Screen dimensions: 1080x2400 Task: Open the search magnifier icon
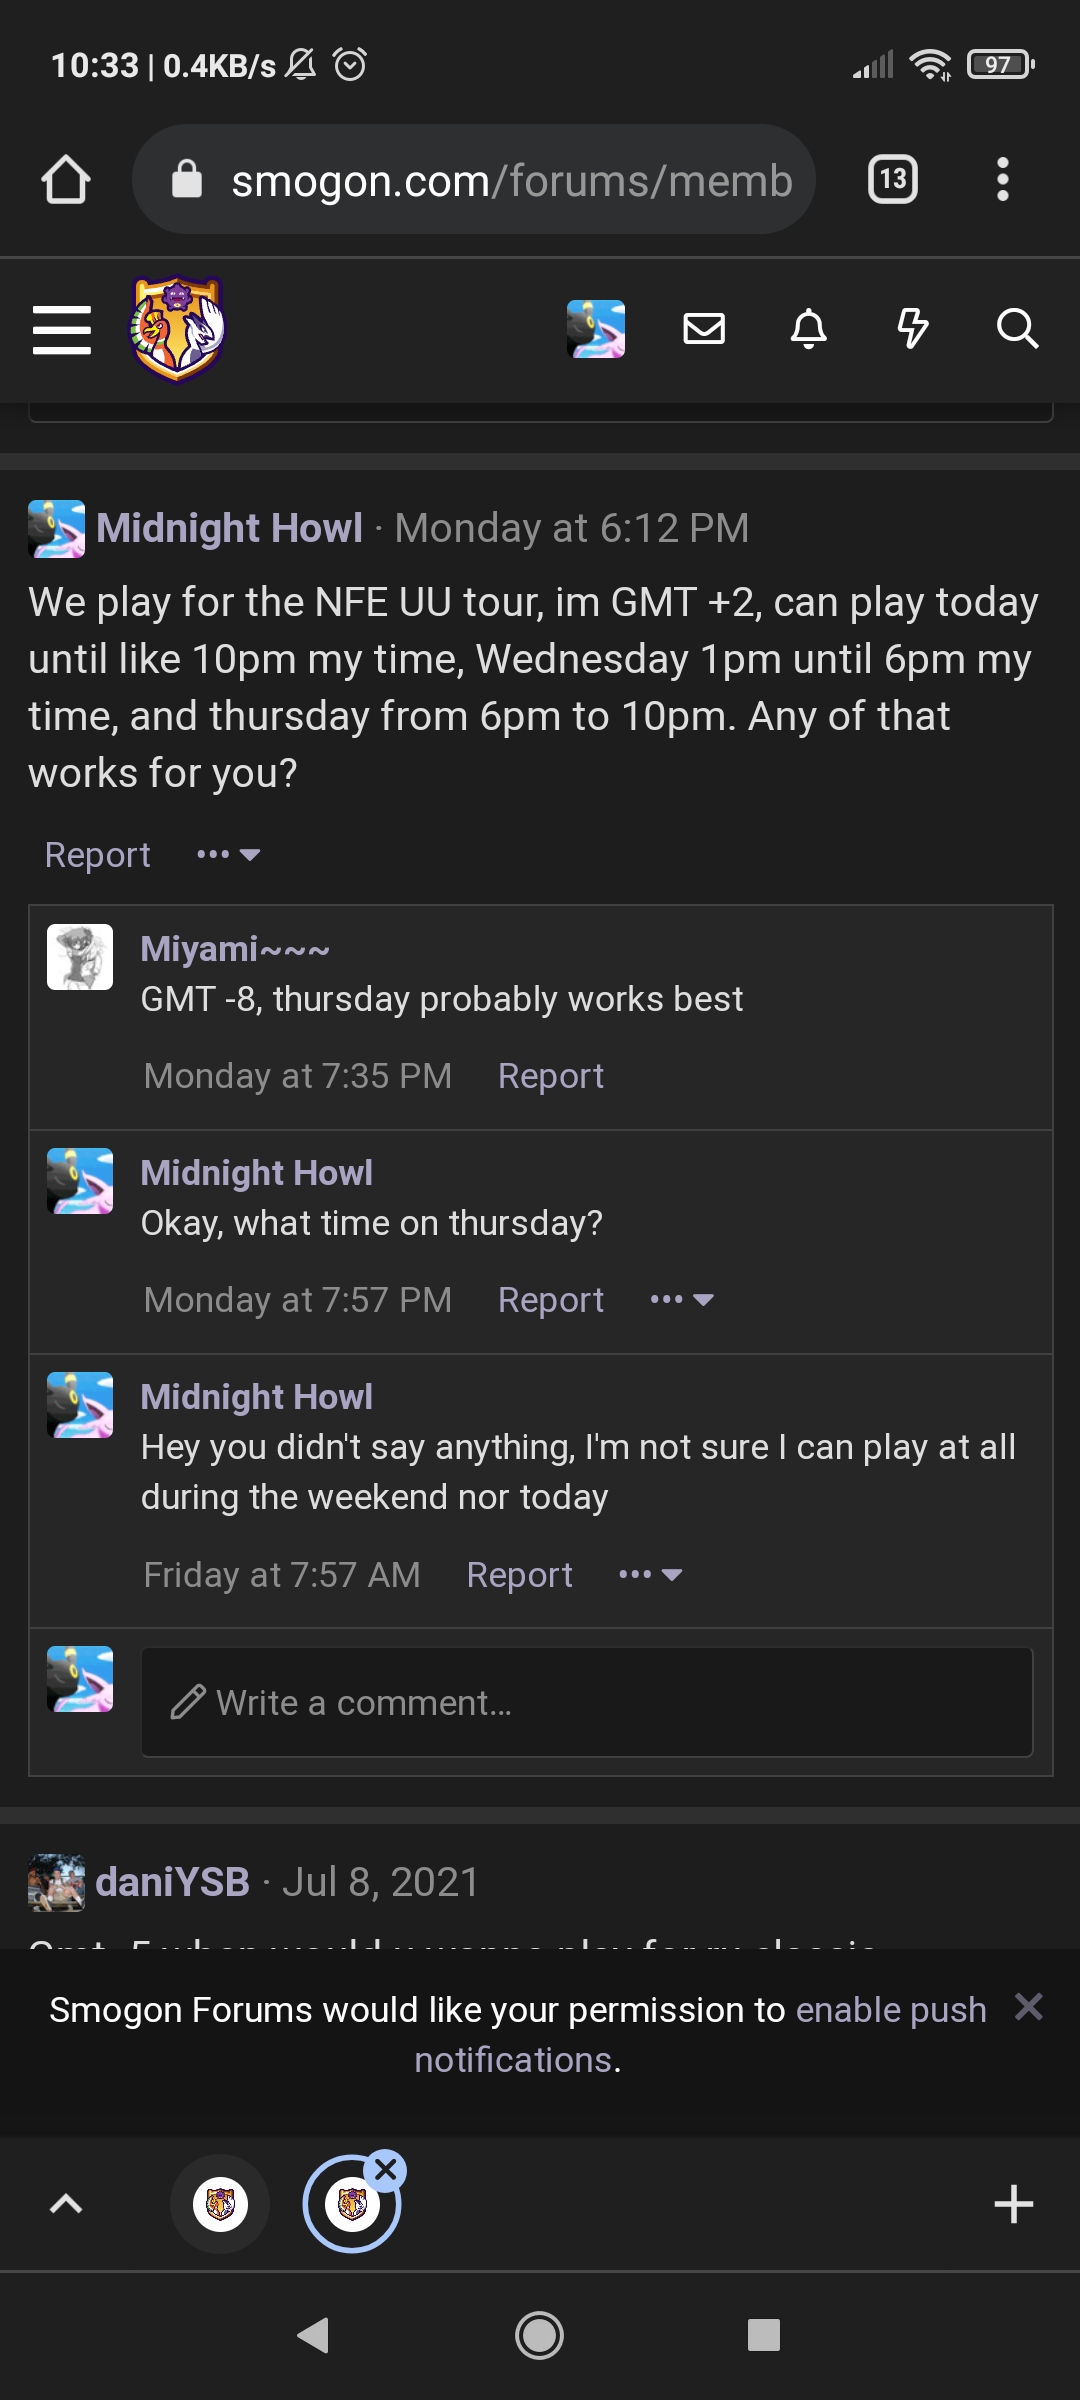click(x=1017, y=328)
